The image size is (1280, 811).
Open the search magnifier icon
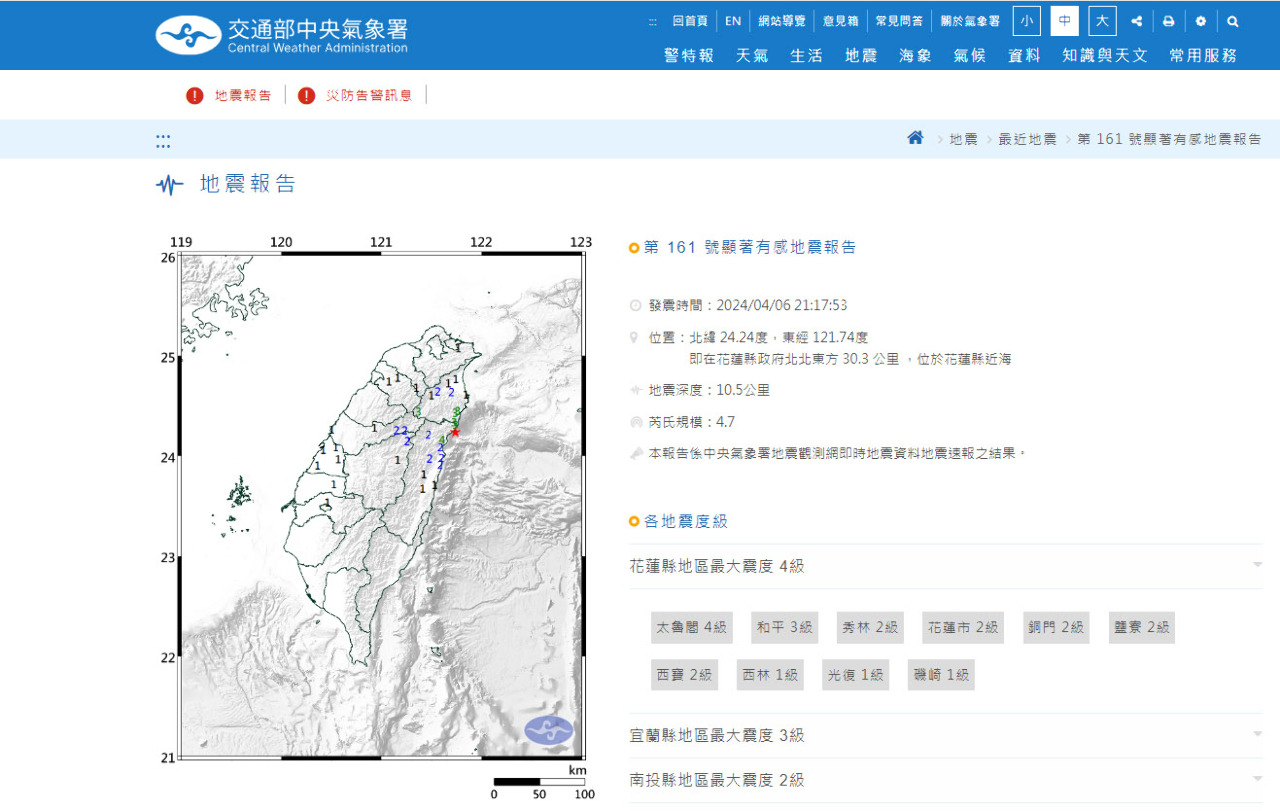[1232, 21]
